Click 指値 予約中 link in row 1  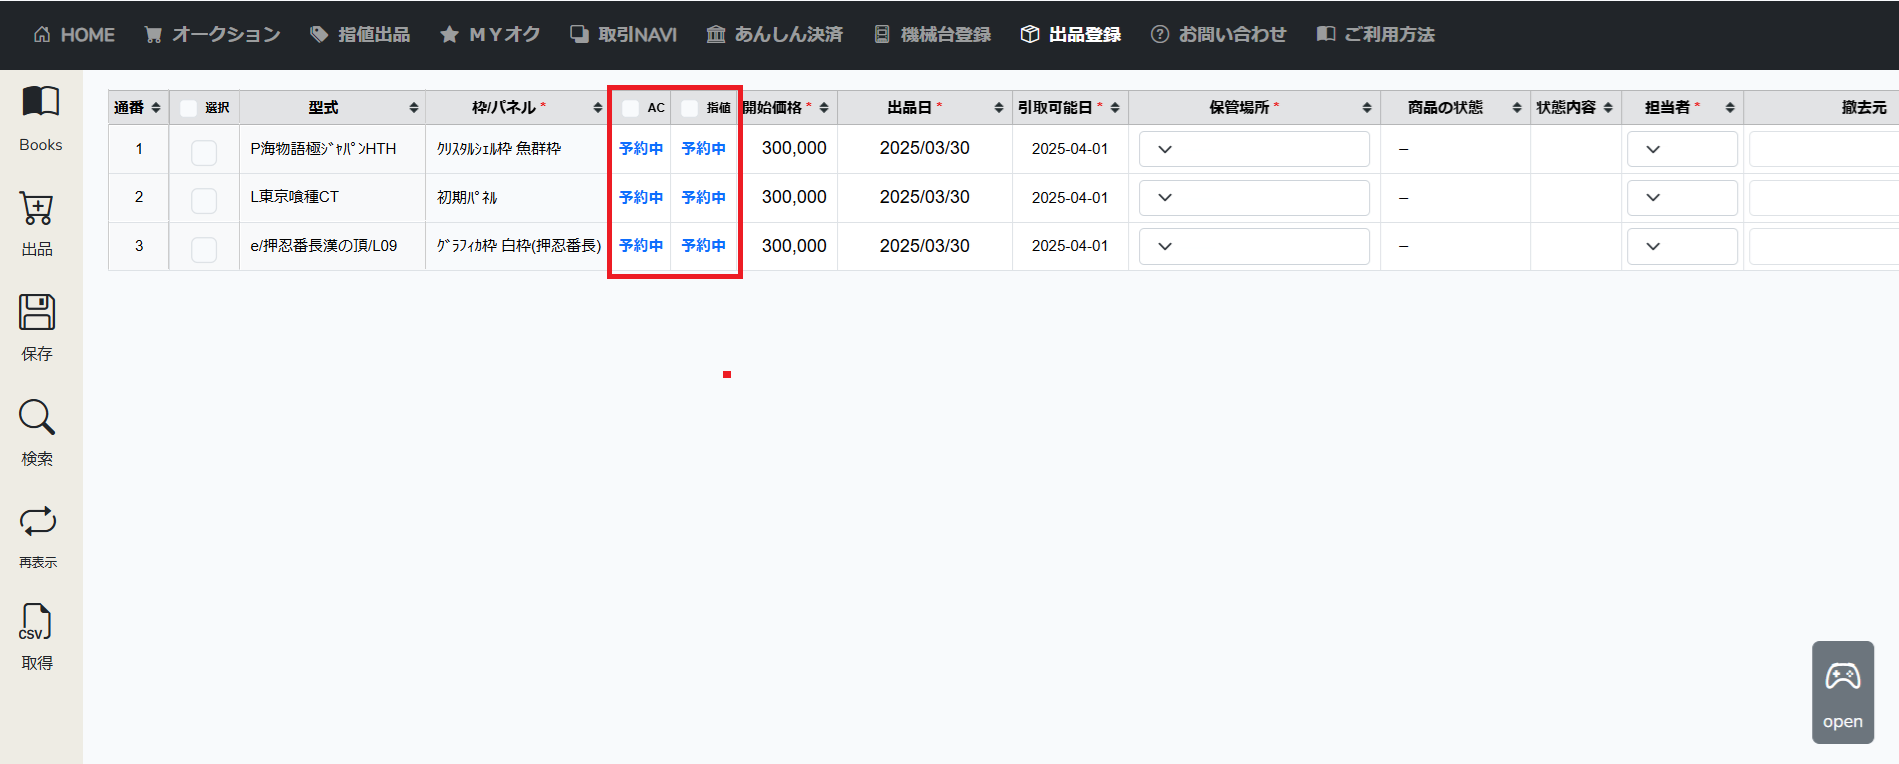(x=704, y=148)
